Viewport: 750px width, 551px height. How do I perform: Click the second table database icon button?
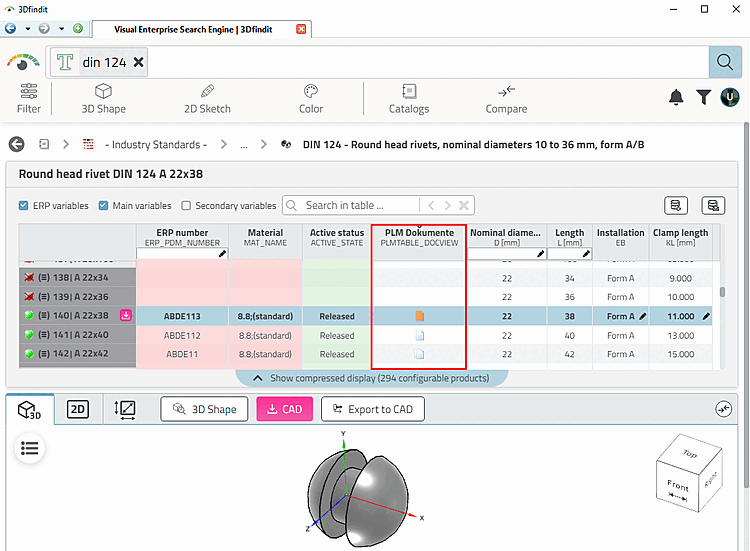tap(713, 206)
